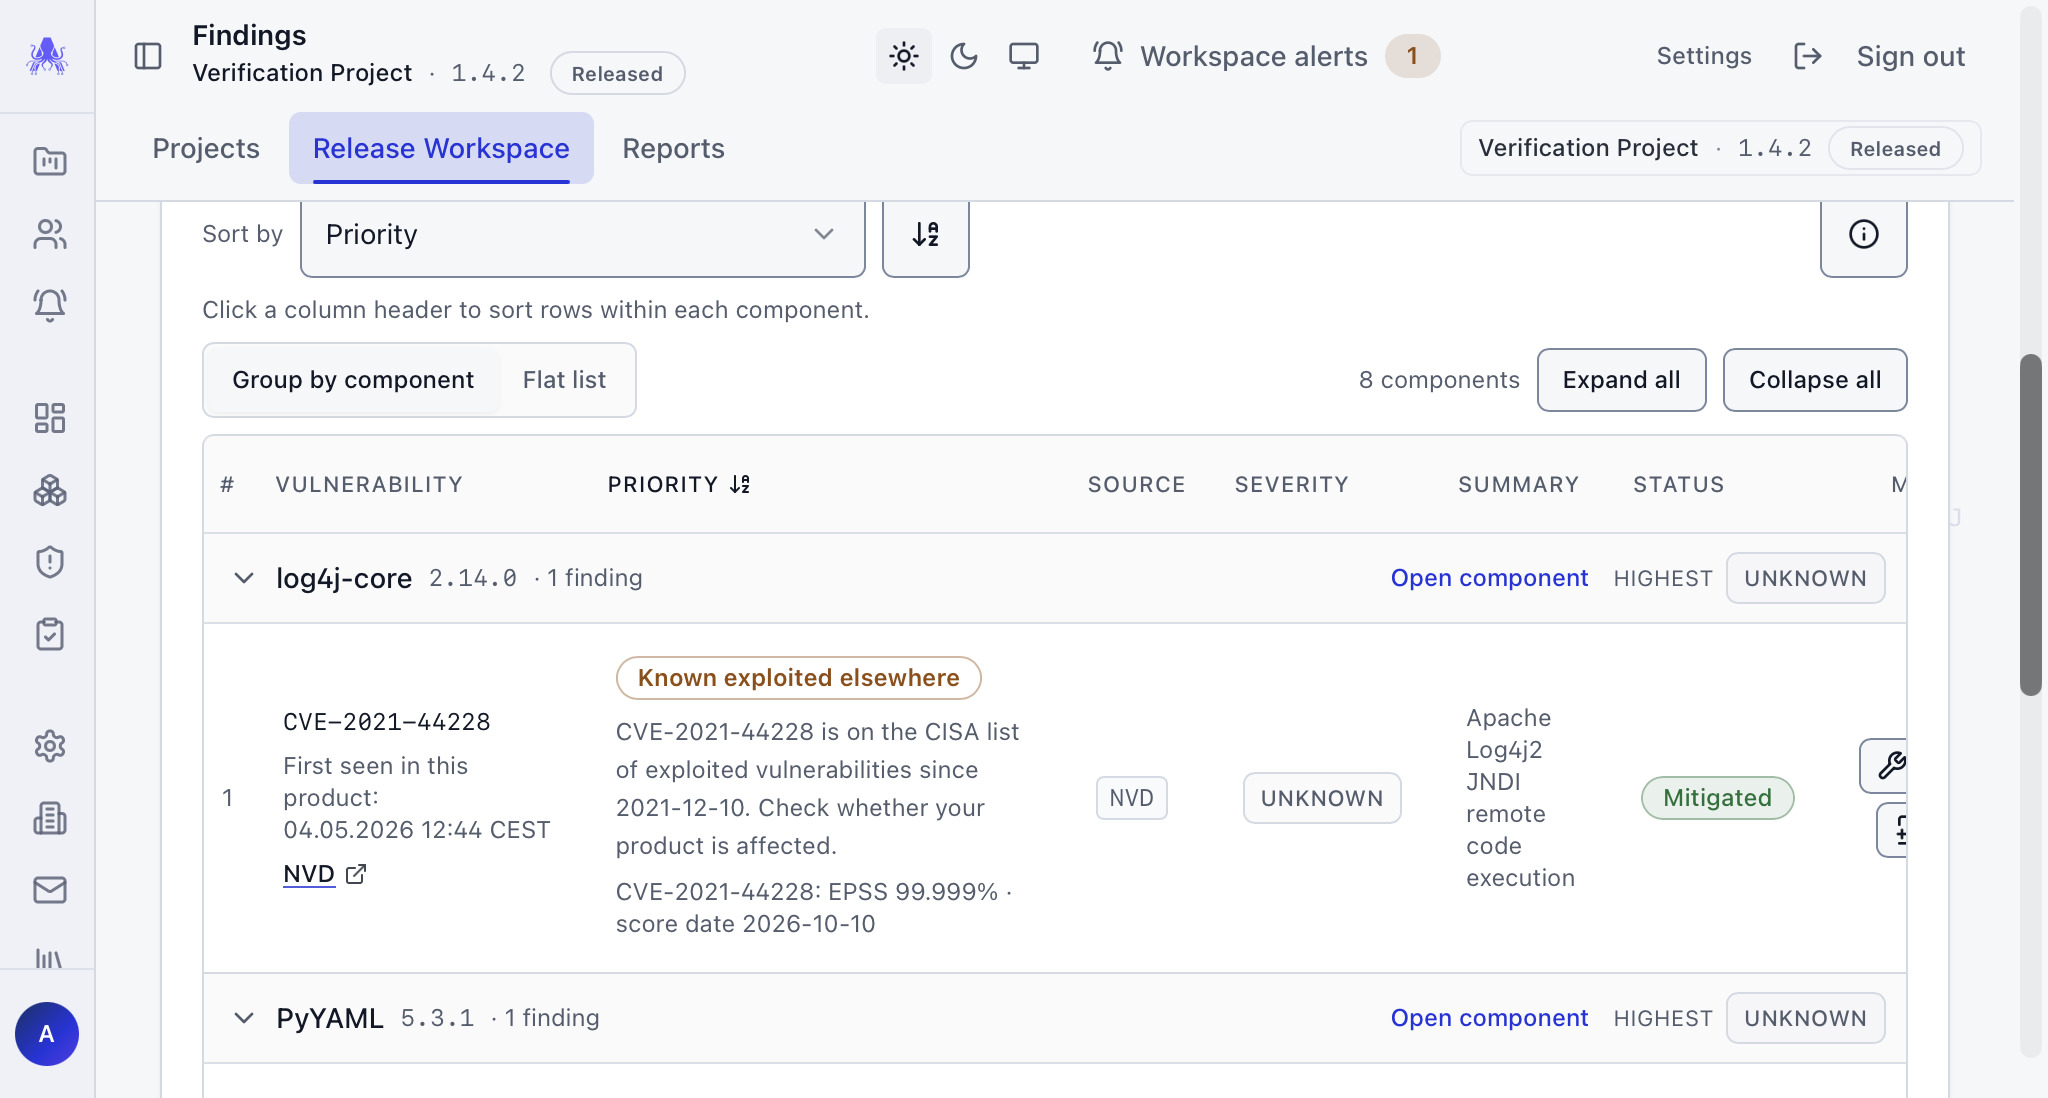Collapse the PyYAML component row
Screen dimensions: 2048x1098
click(244, 1018)
